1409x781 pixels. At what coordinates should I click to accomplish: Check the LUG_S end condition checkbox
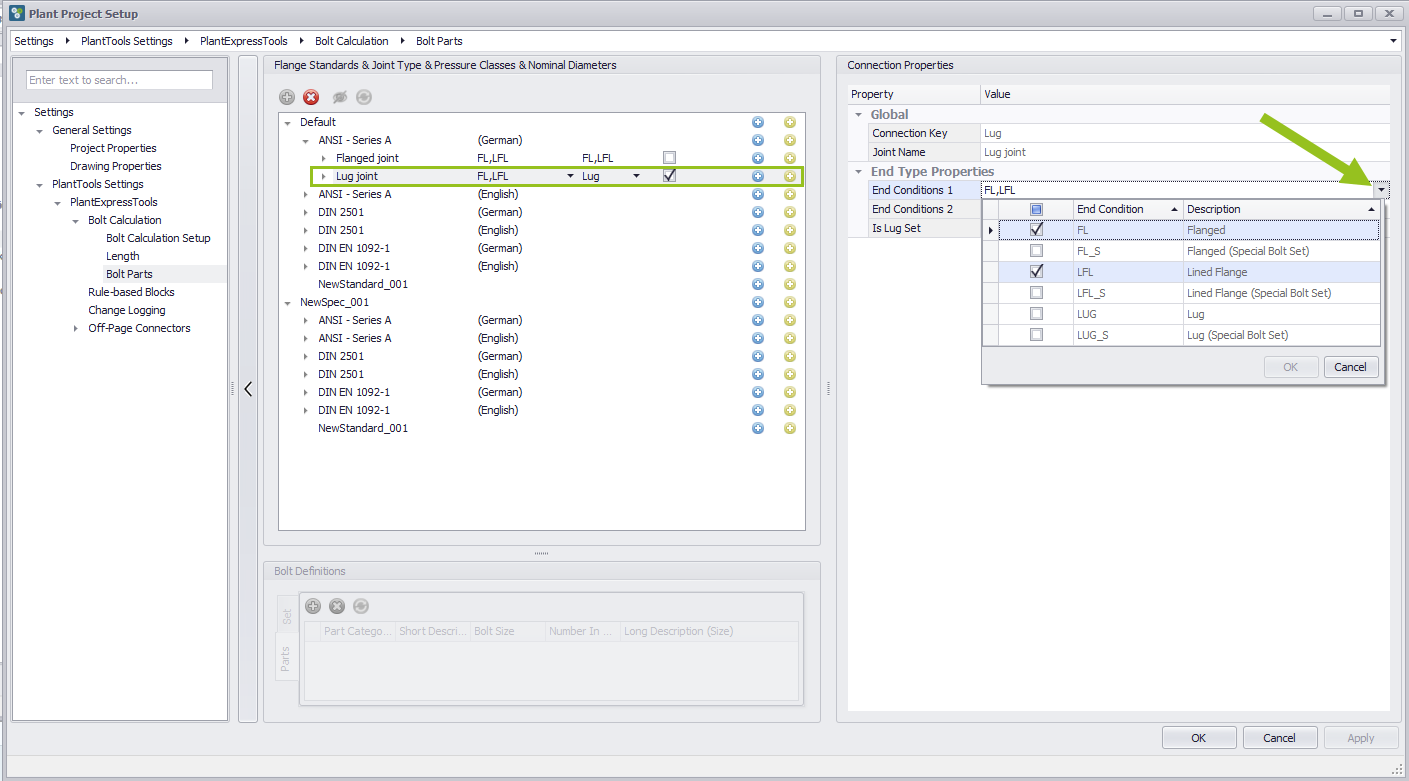[x=1036, y=335]
